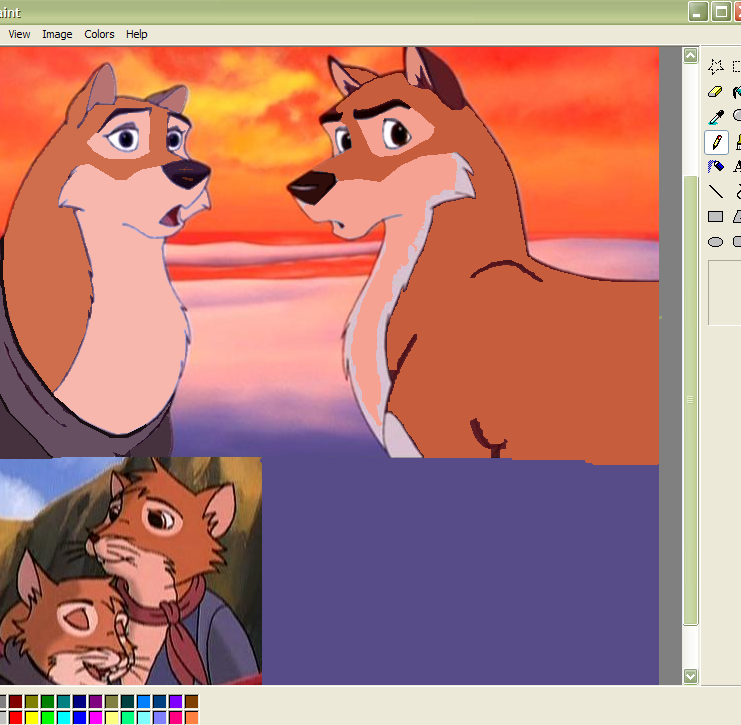Image resolution: width=741 pixels, height=725 pixels.
Task: Select the Eraser tool
Action: (x=716, y=92)
